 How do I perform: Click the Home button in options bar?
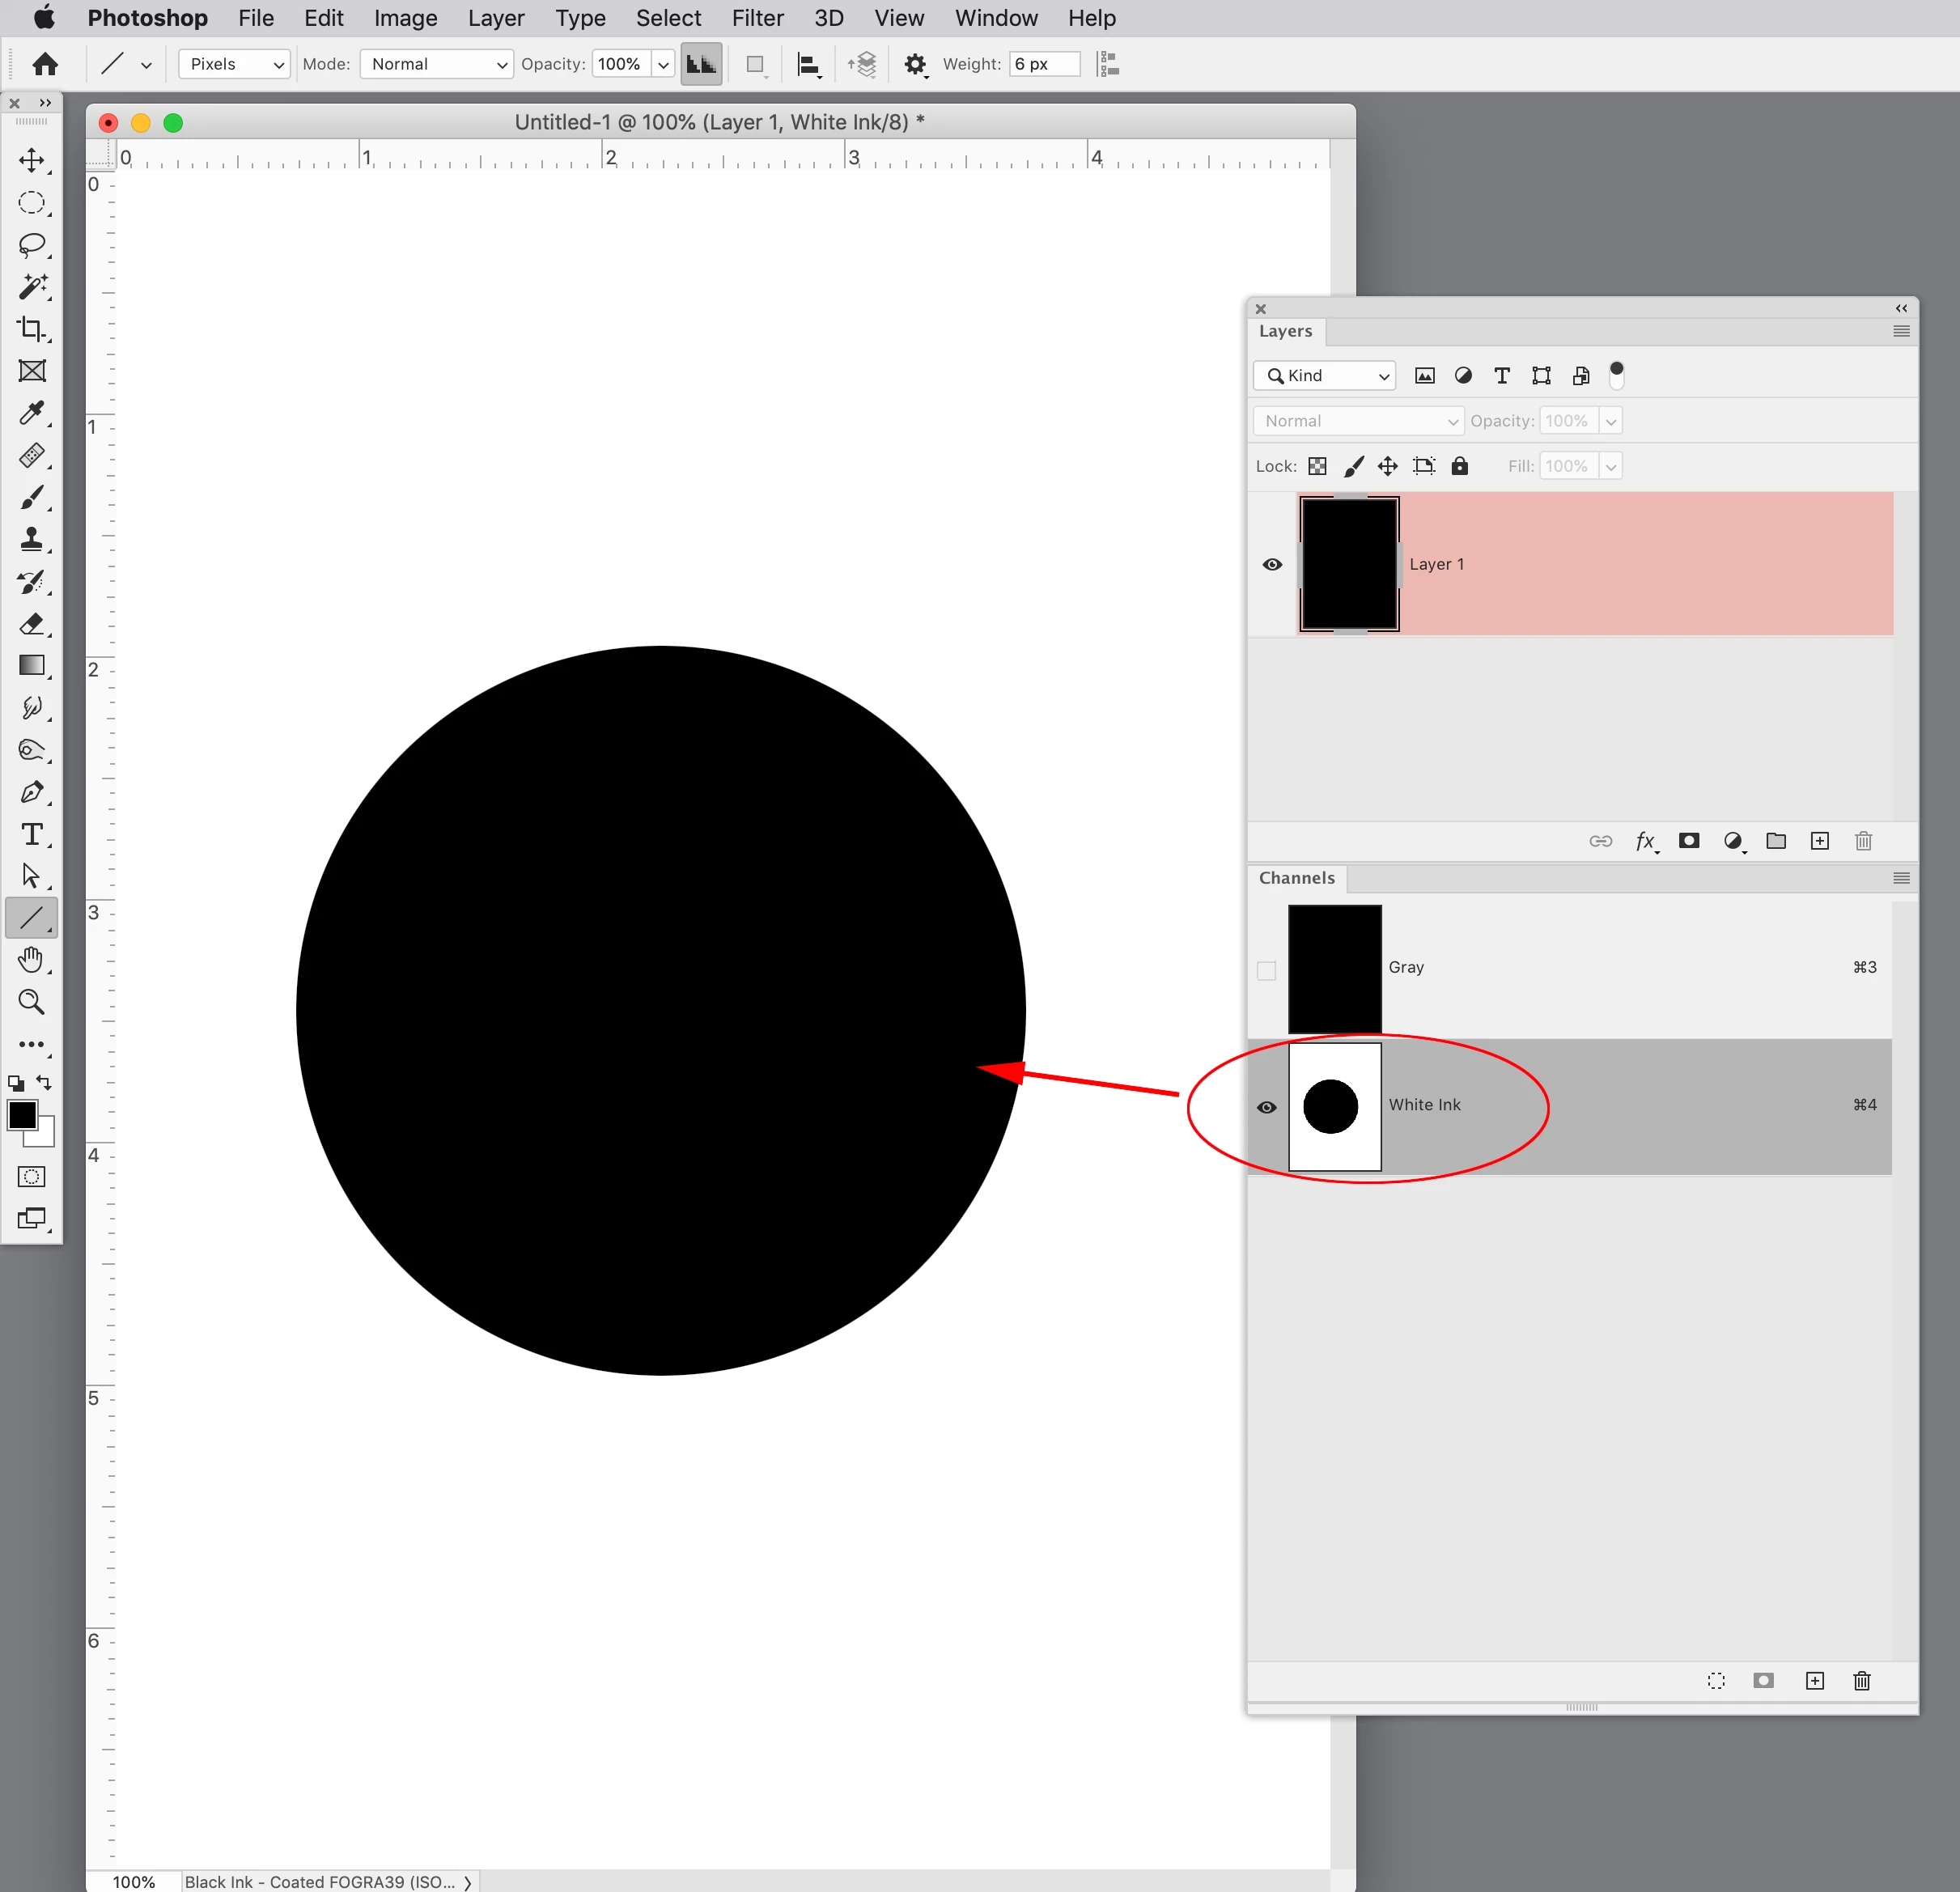(45, 64)
